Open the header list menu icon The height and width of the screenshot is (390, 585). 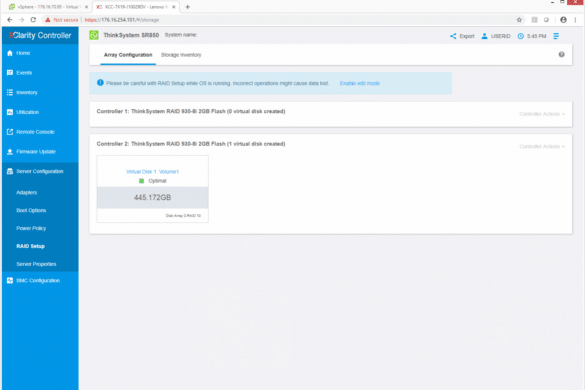[x=556, y=36]
